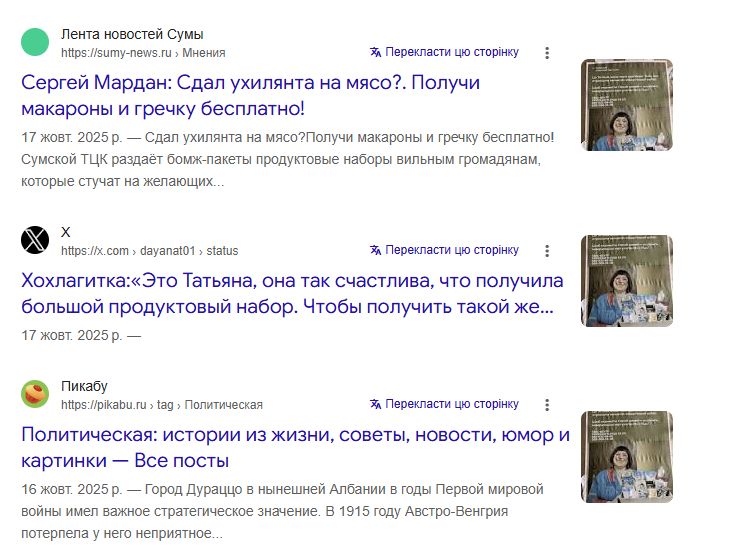Click the green Лента новостей Сумы favicon
This screenshot has height=552, width=742.
point(35,43)
